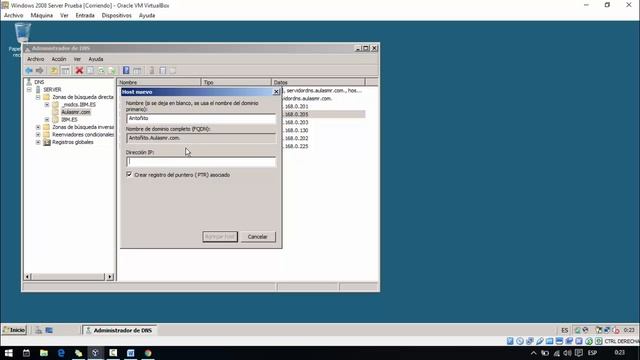Click the guest Inicio start button
This screenshot has width=640, height=360.
pos(14,330)
